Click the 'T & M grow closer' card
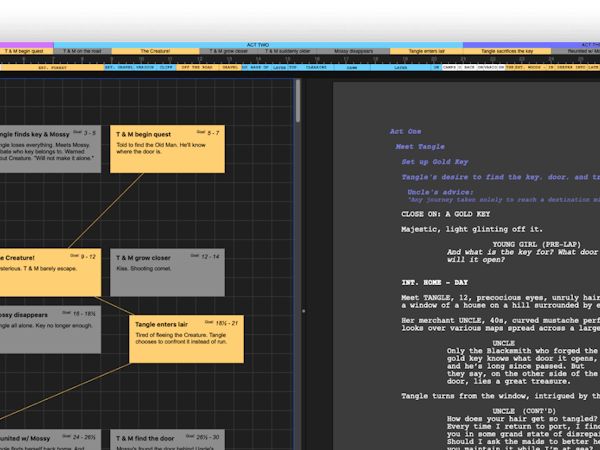This screenshot has width=600, height=450. point(166,272)
